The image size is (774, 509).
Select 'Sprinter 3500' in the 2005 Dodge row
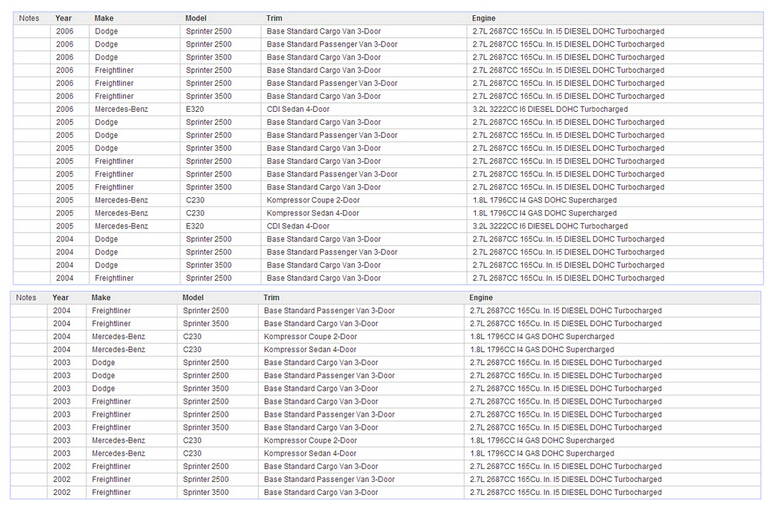click(208, 148)
